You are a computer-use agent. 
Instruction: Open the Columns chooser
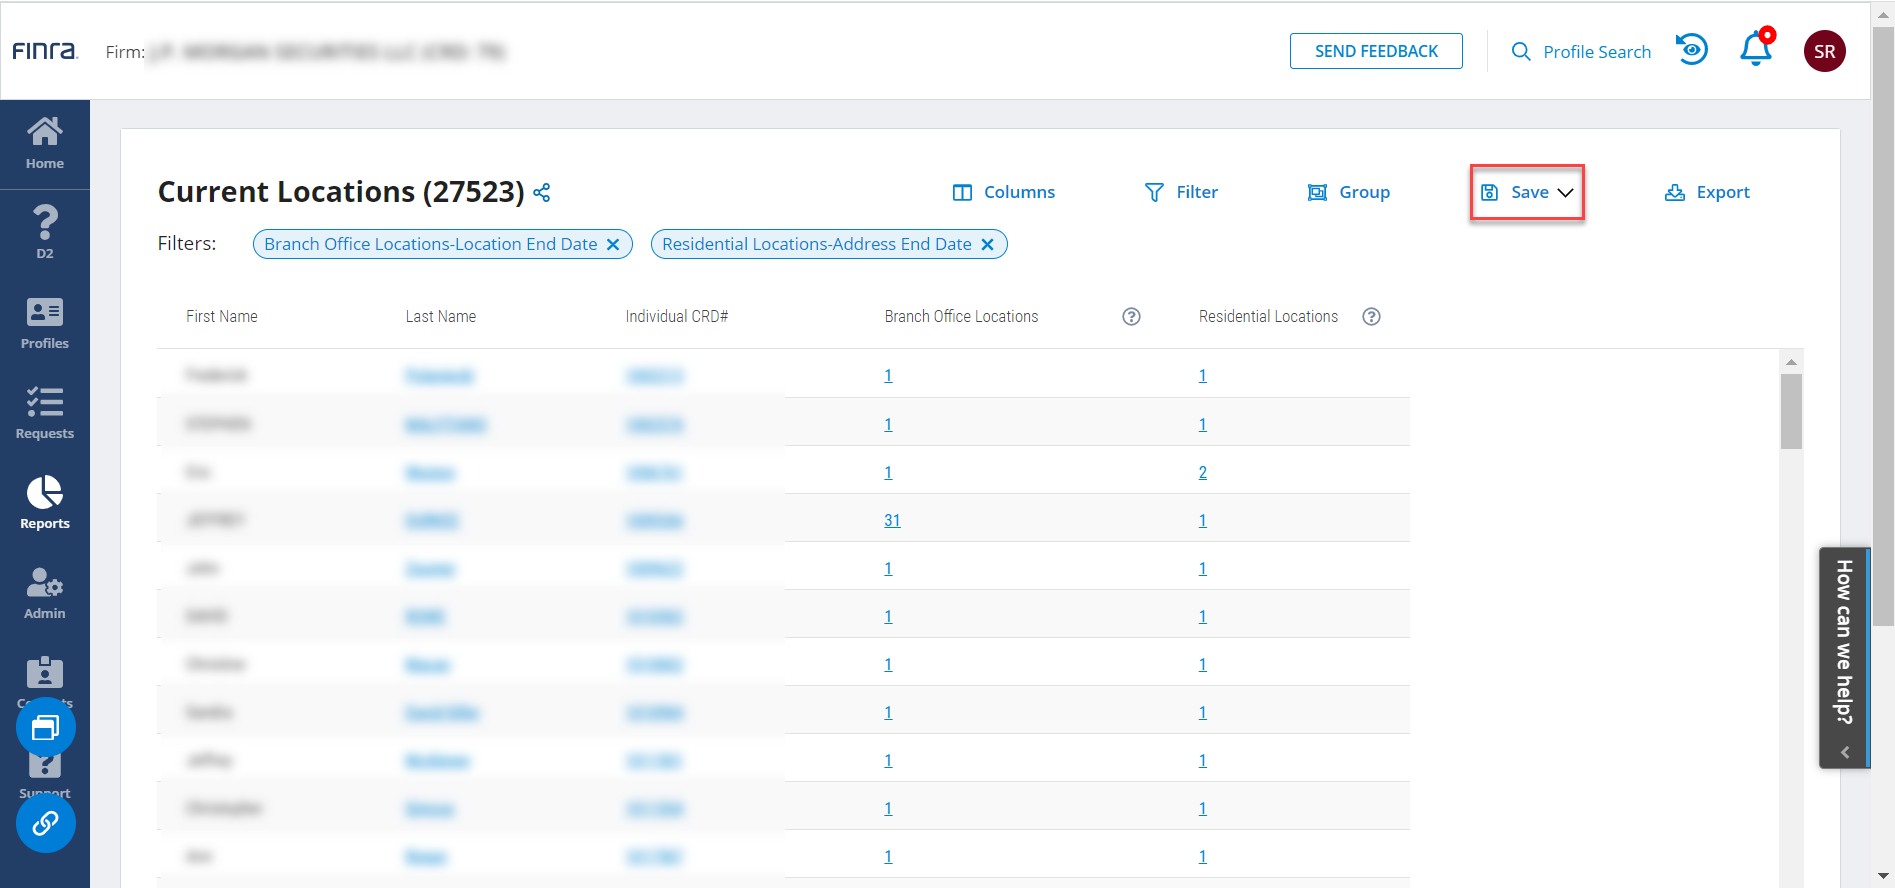click(x=1003, y=192)
